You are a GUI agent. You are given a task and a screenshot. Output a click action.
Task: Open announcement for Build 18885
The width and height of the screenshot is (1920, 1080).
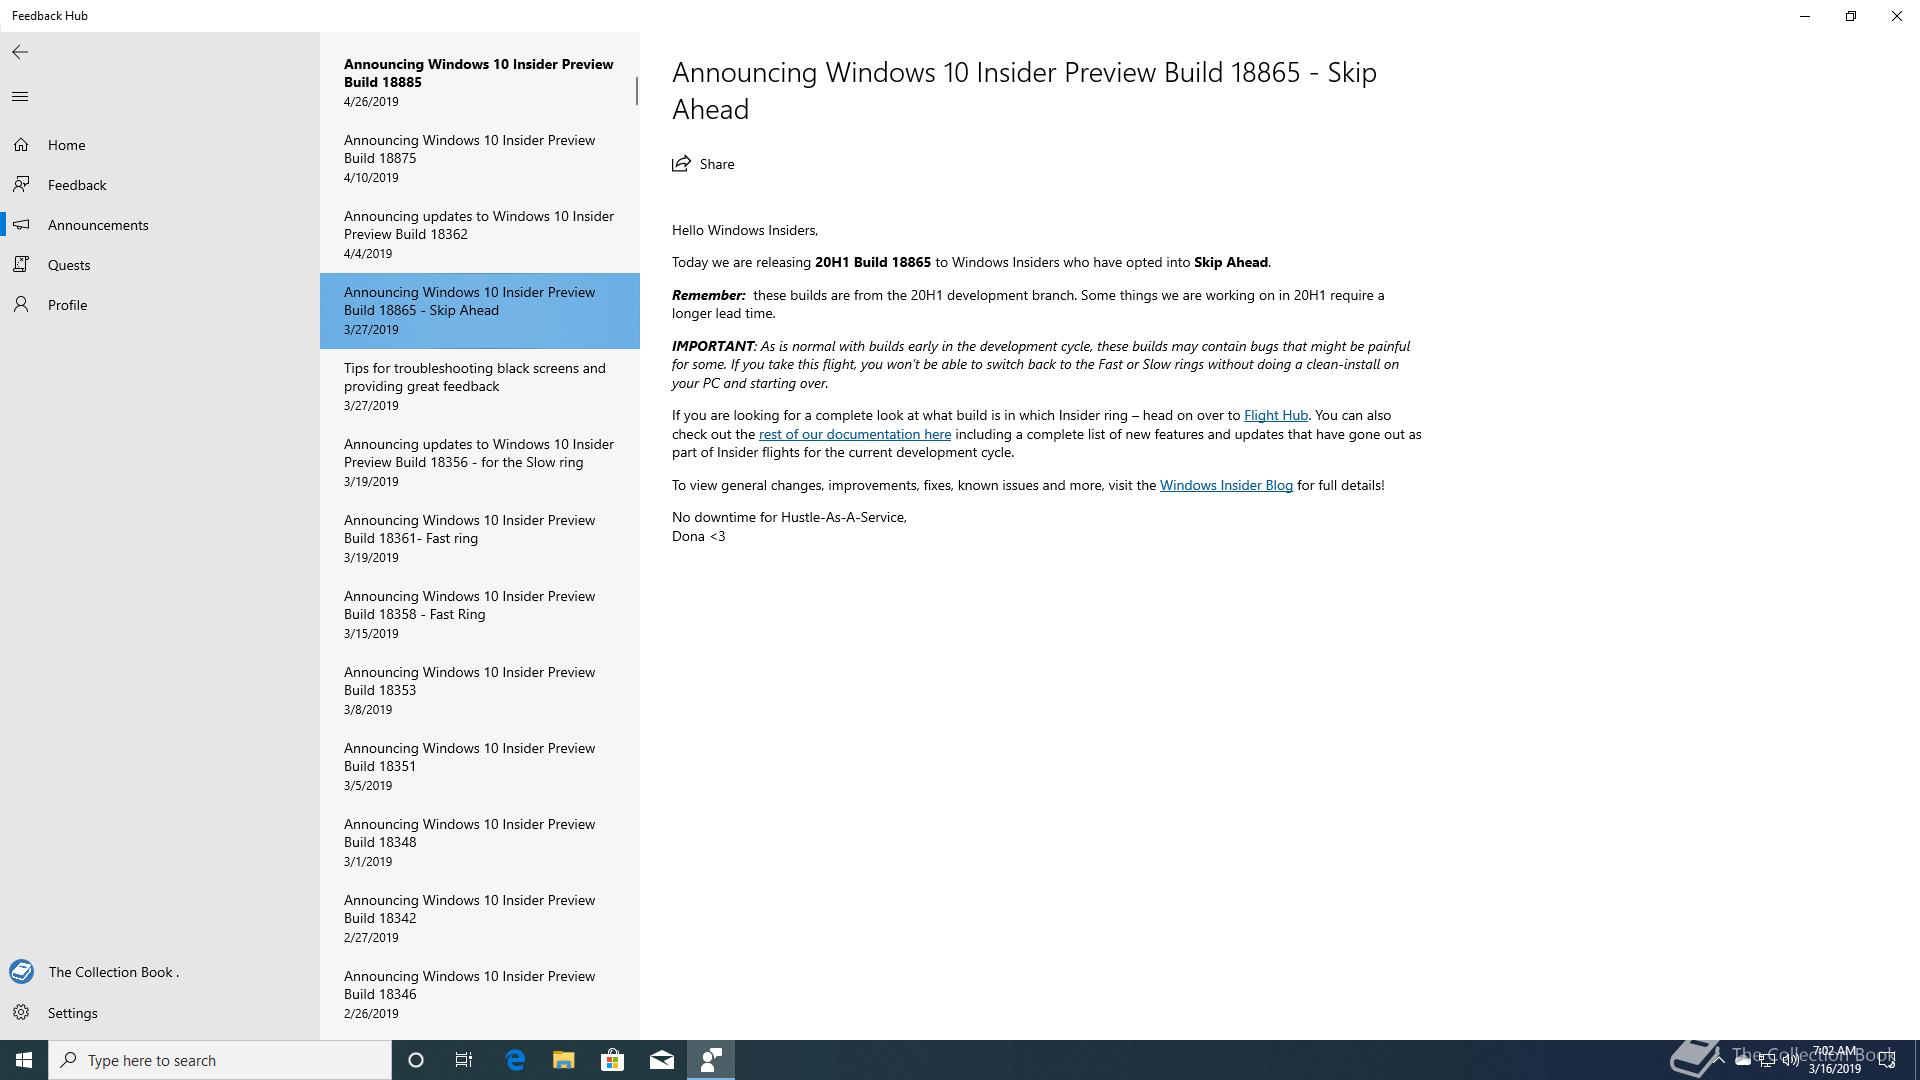tap(480, 82)
